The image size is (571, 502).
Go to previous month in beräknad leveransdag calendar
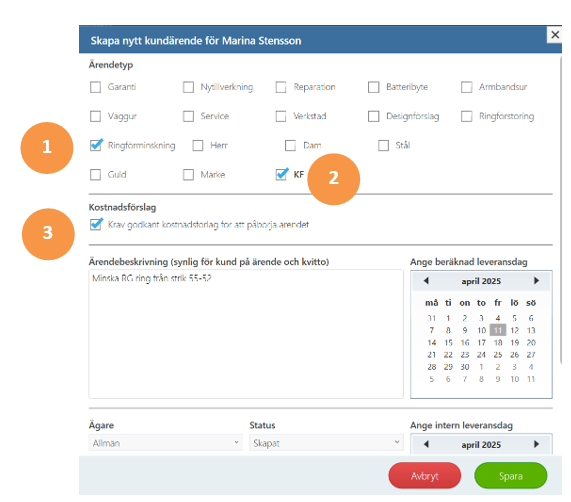pyautogui.click(x=426, y=281)
